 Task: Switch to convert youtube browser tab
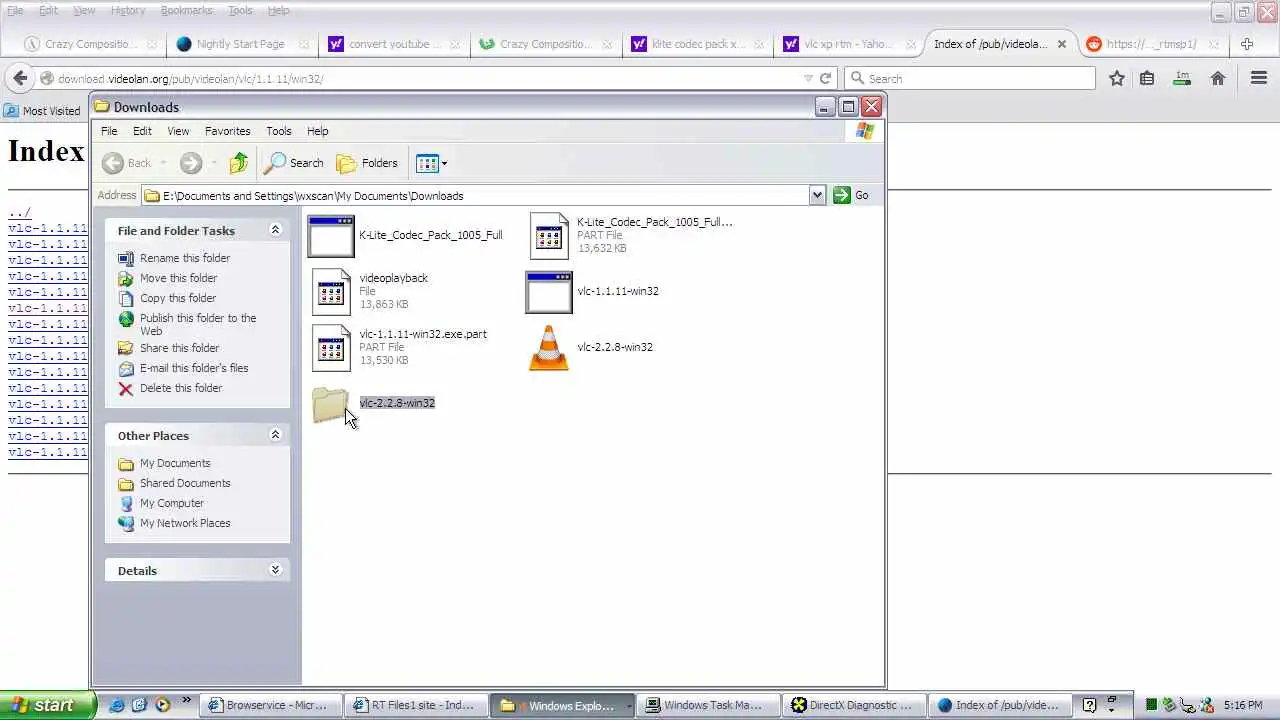tap(395, 44)
